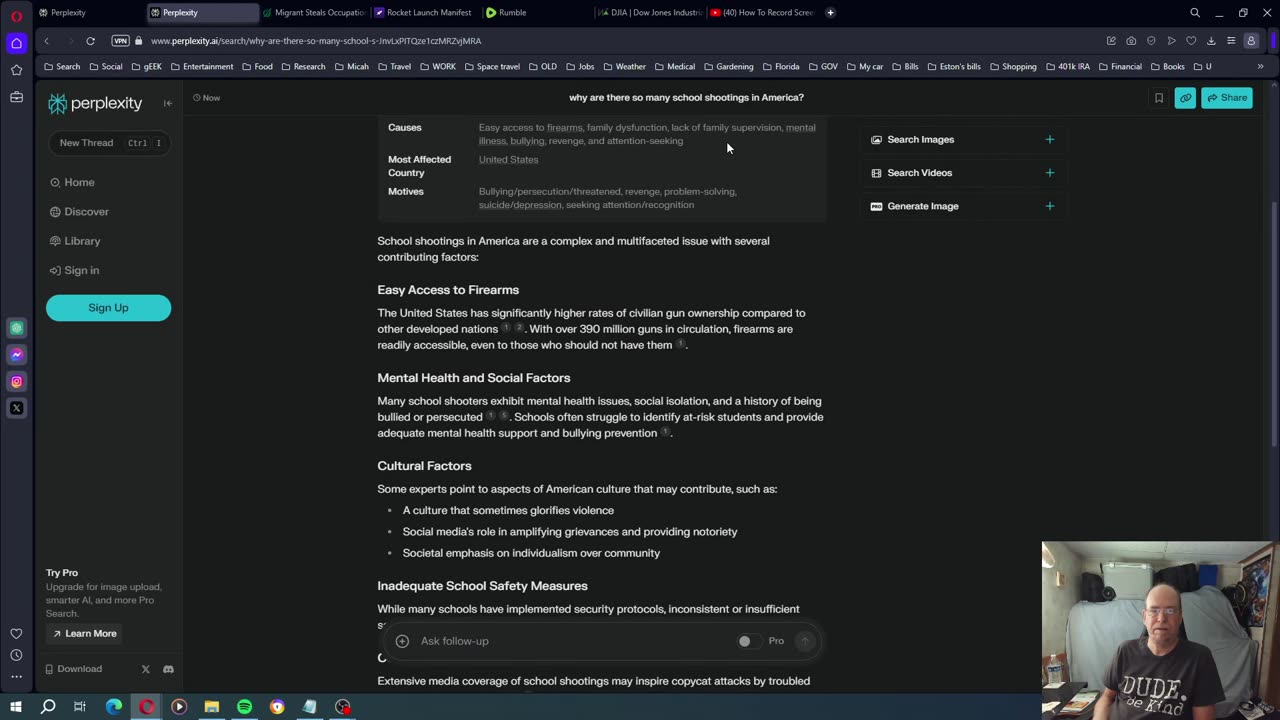Switch to the DJIA Dow Jones tab
The image size is (1280, 720).
pos(649,13)
